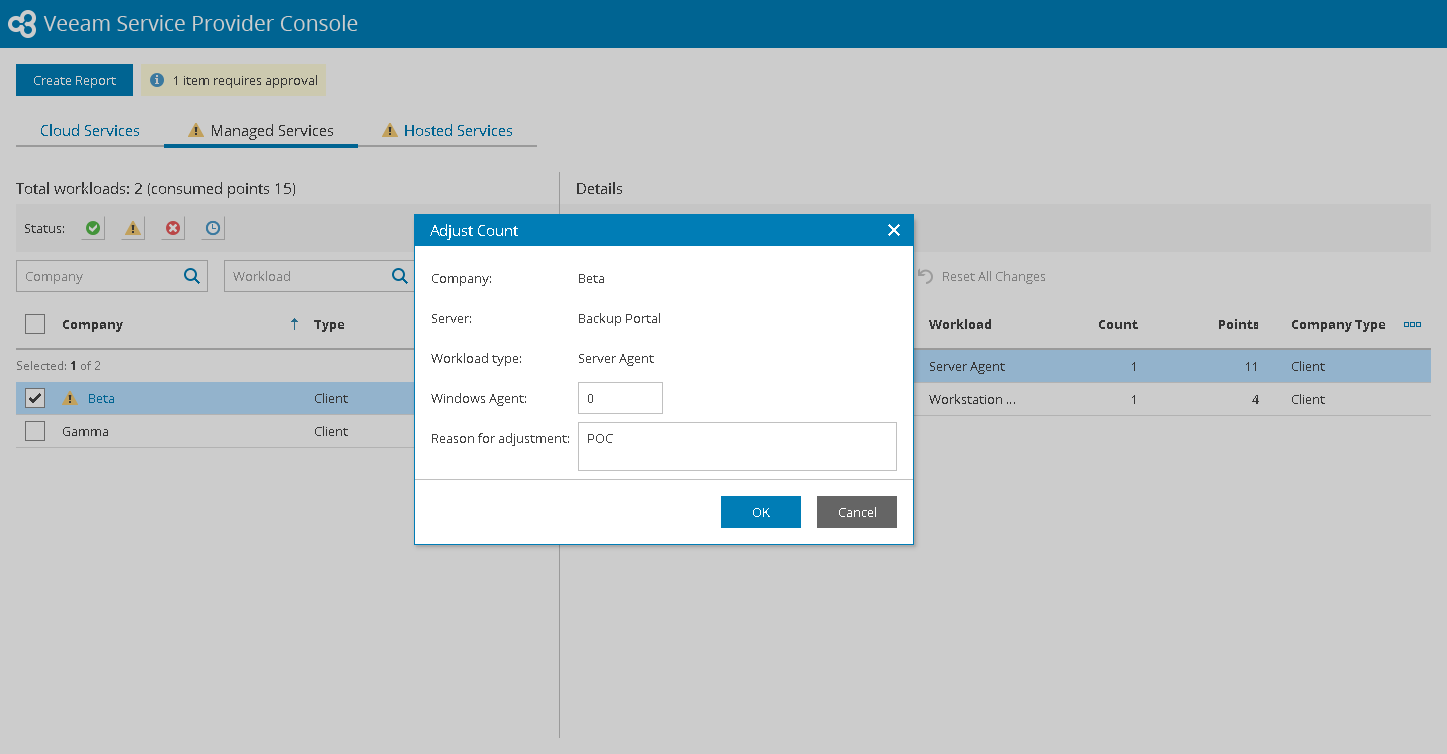Image resolution: width=1447 pixels, height=754 pixels.
Task: Click the warning icon next to Beta
Action: click(70, 399)
